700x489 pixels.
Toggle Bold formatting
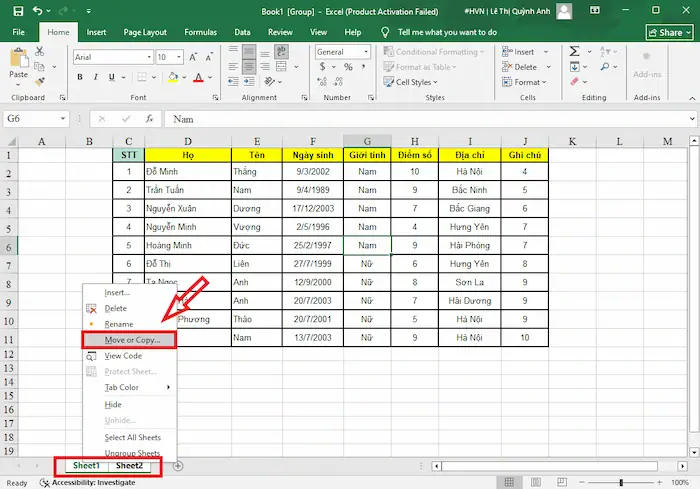[x=80, y=77]
